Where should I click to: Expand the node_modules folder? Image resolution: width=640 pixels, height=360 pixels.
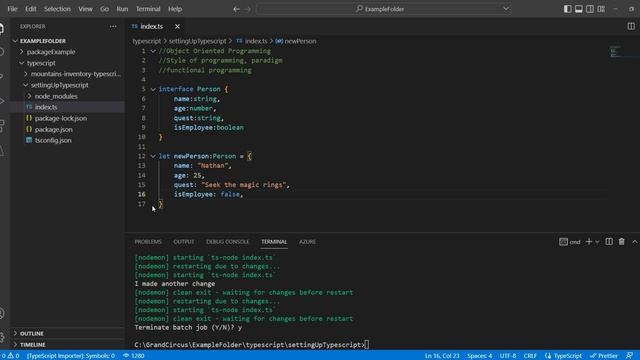pyautogui.click(x=29, y=96)
